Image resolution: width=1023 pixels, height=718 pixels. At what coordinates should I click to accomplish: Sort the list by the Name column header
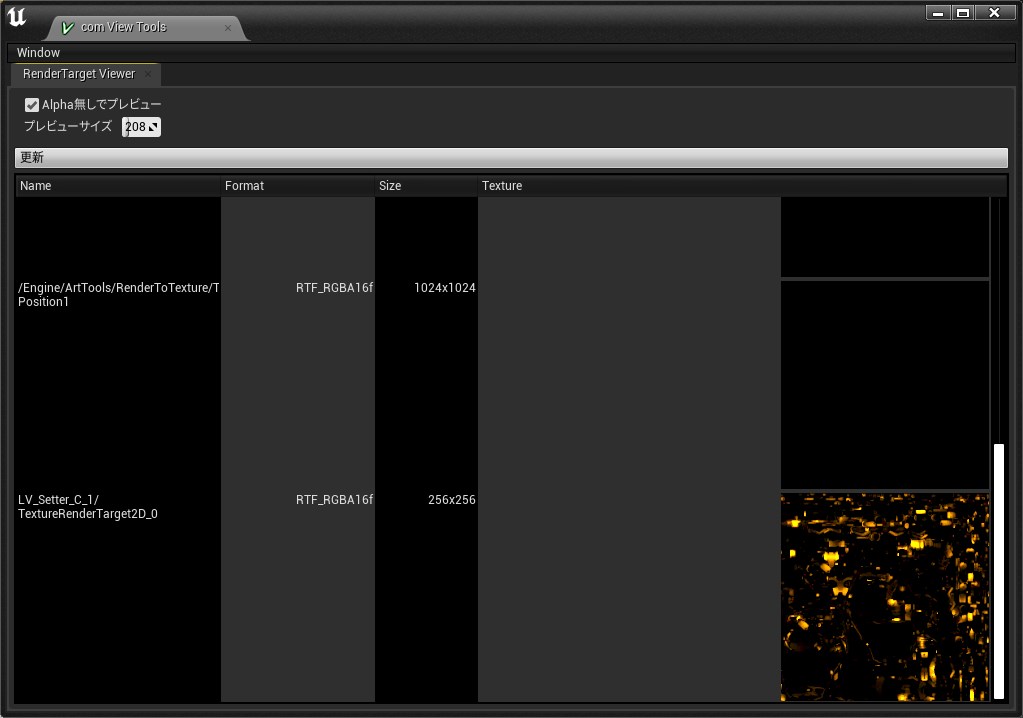click(118, 186)
